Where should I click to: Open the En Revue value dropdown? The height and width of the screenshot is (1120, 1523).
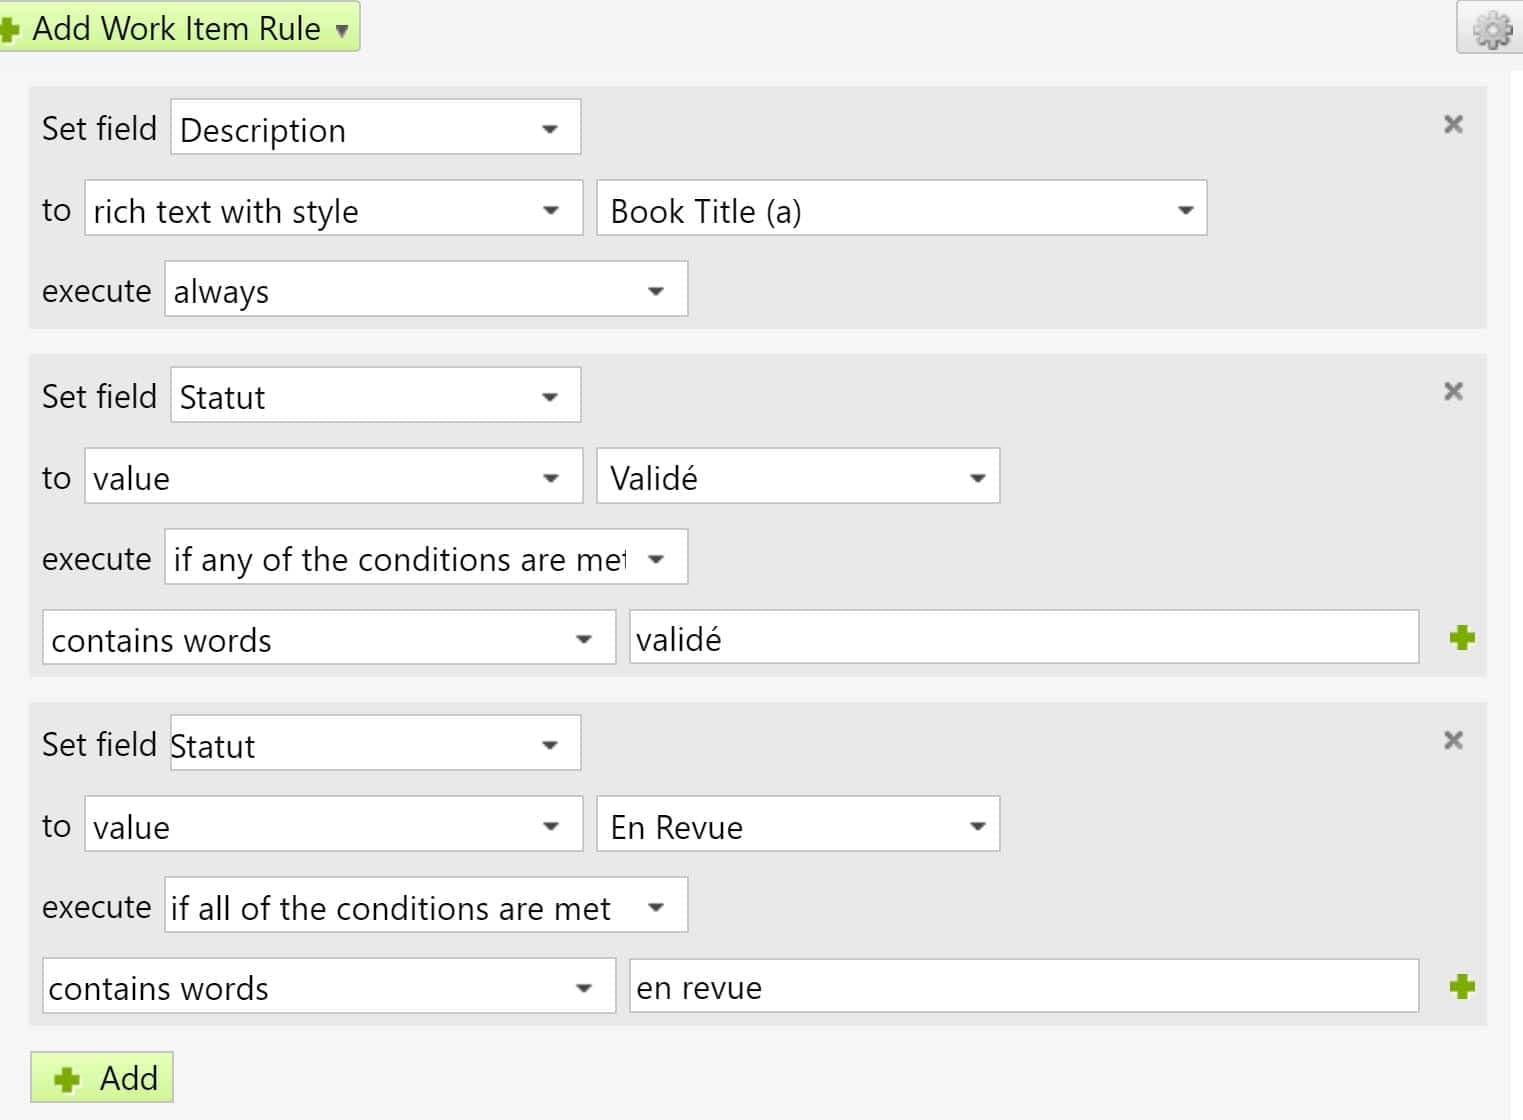[x=797, y=826]
